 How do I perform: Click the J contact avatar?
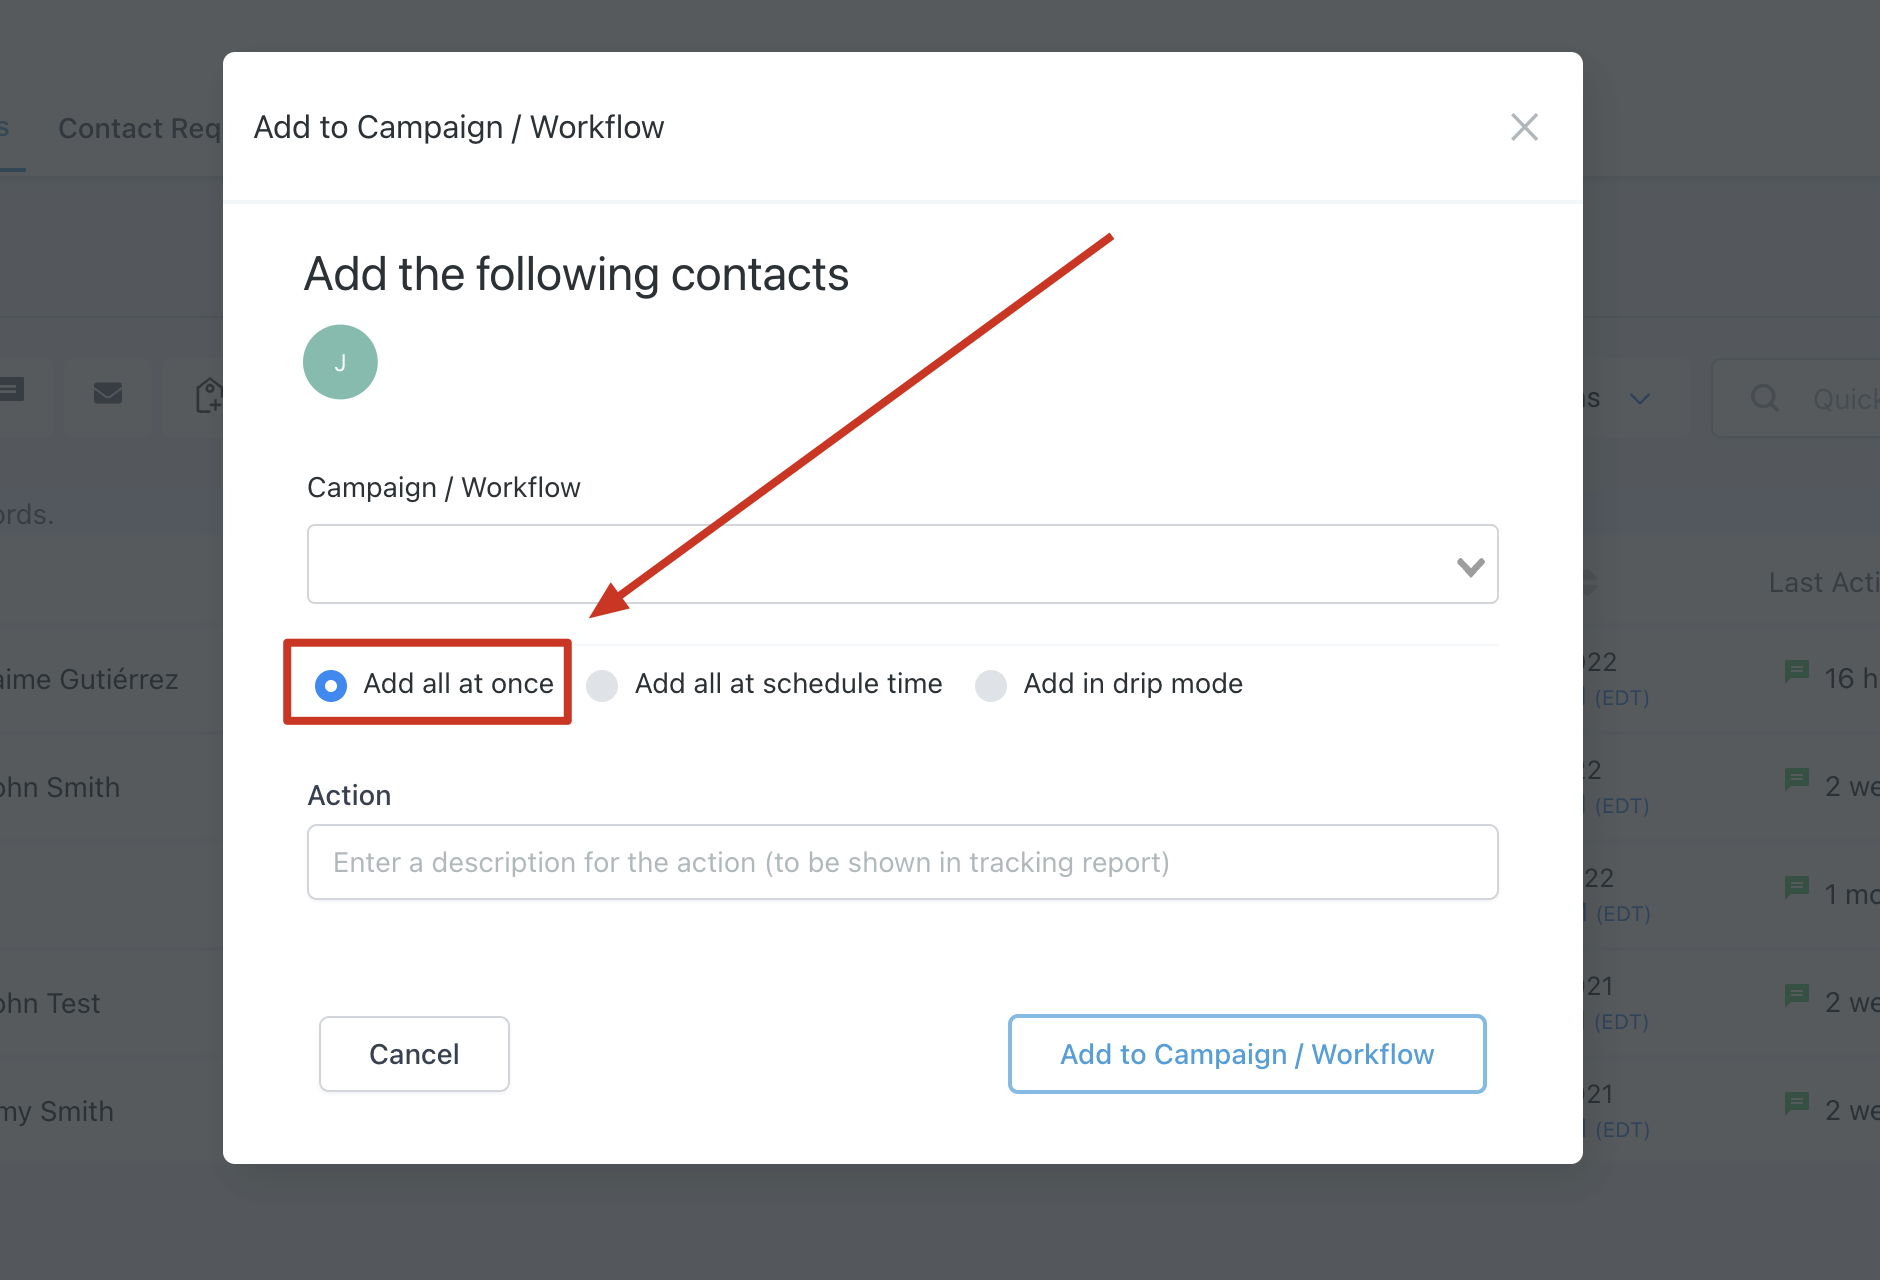tap(340, 362)
